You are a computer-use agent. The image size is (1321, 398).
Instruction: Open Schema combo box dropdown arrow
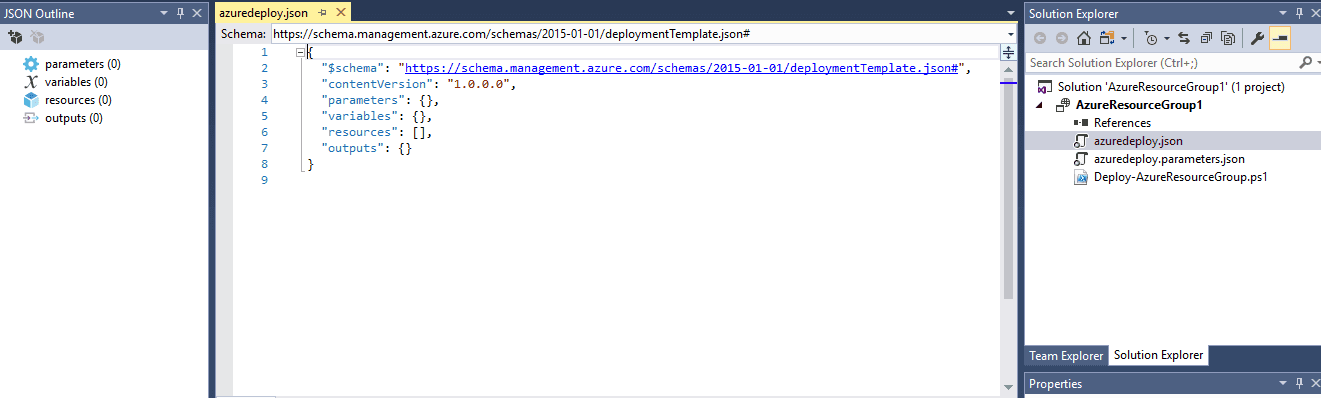(x=1011, y=34)
